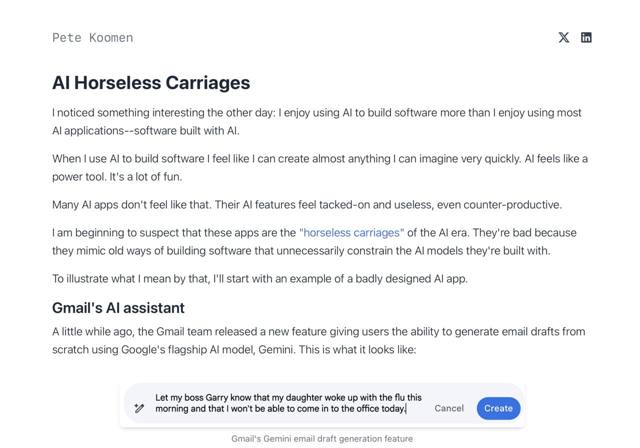
Task: Open the LinkedIn profile icon
Action: pyautogui.click(x=586, y=38)
